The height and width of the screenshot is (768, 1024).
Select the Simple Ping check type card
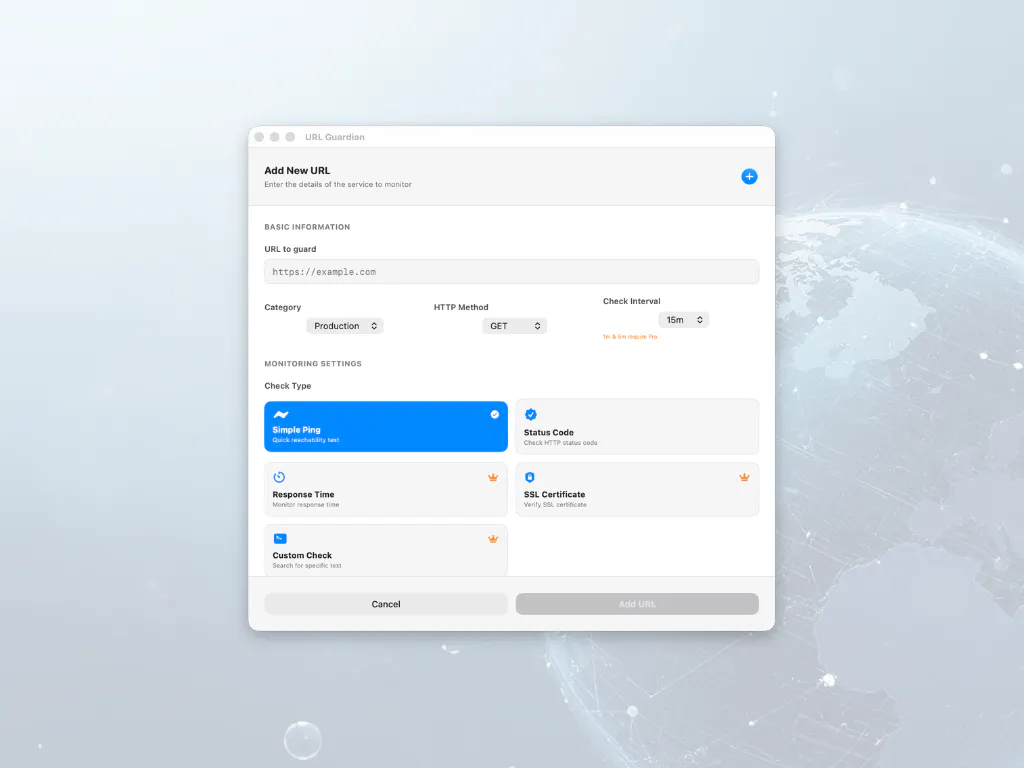tap(385, 426)
